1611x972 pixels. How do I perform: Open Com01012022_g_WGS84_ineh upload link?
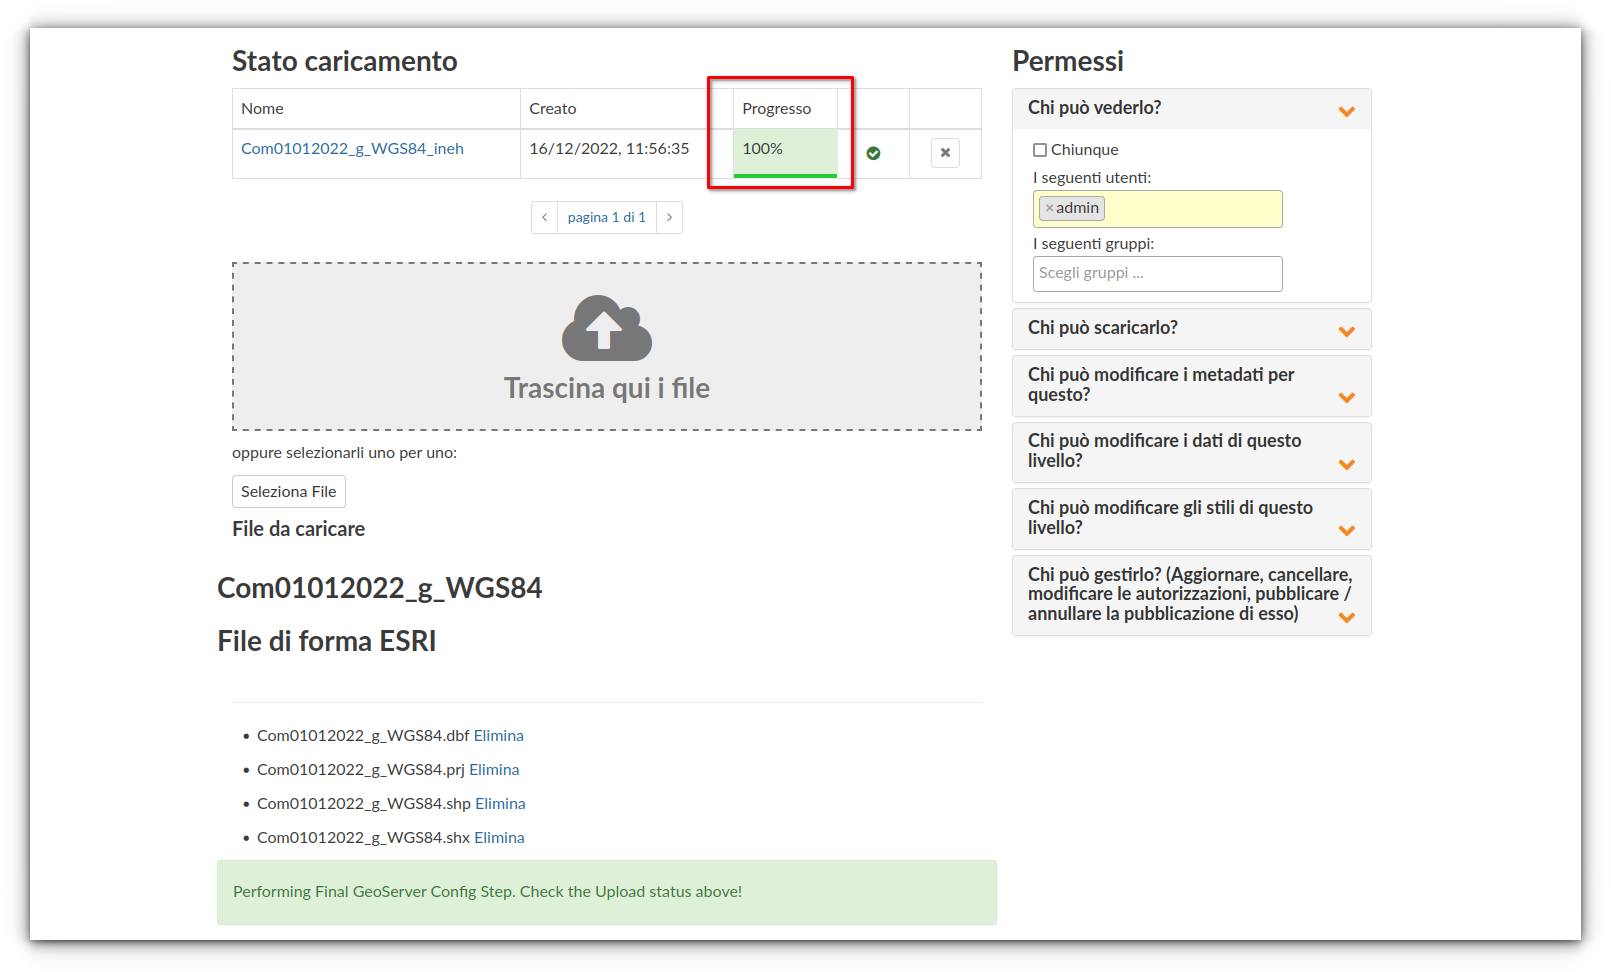pyautogui.click(x=352, y=149)
